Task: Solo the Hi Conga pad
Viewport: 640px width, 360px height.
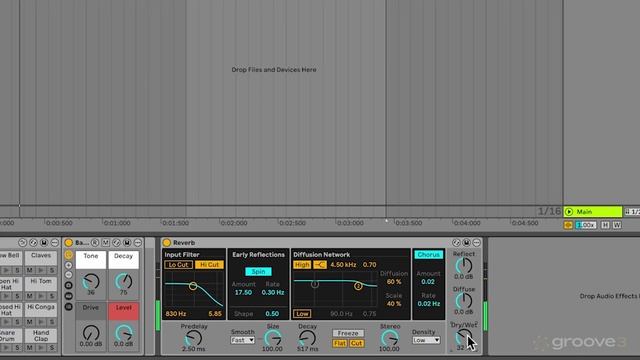Action: coord(52,322)
